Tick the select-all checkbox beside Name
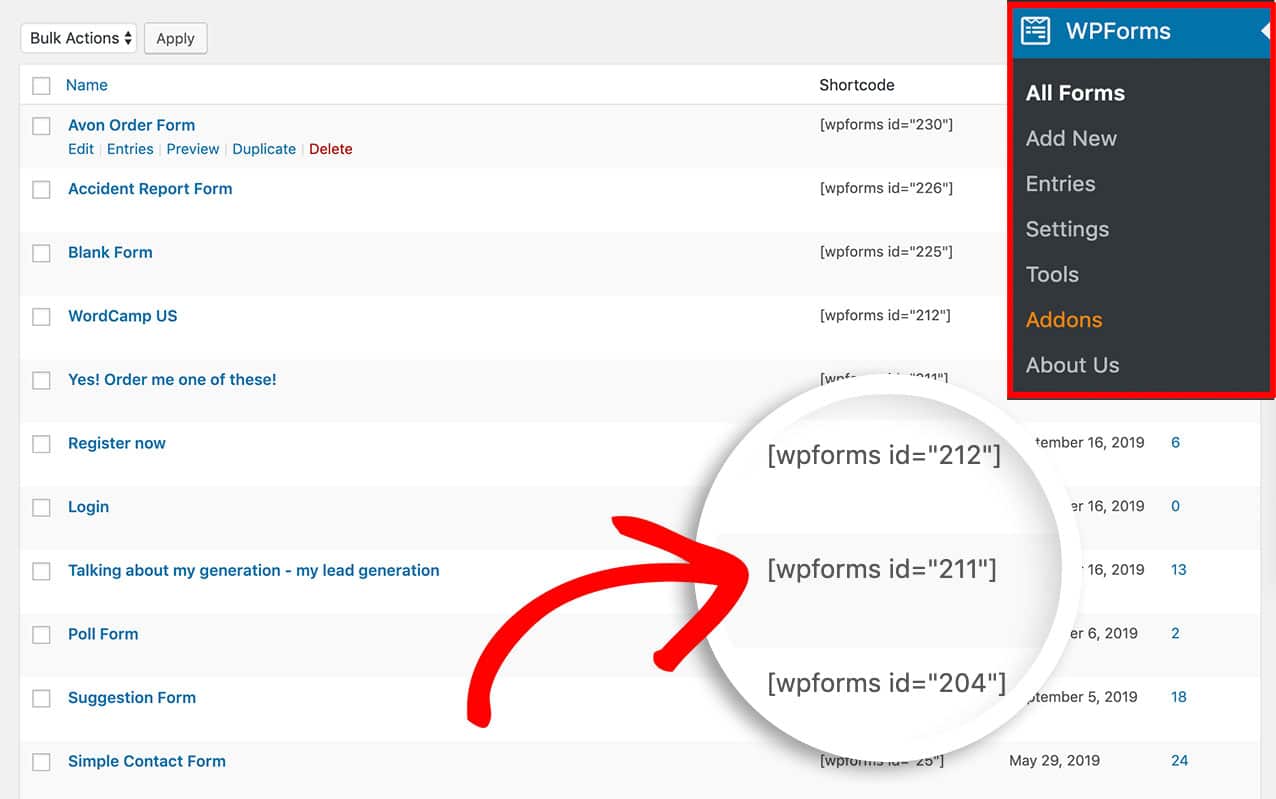The width and height of the screenshot is (1276, 799). [x=41, y=86]
